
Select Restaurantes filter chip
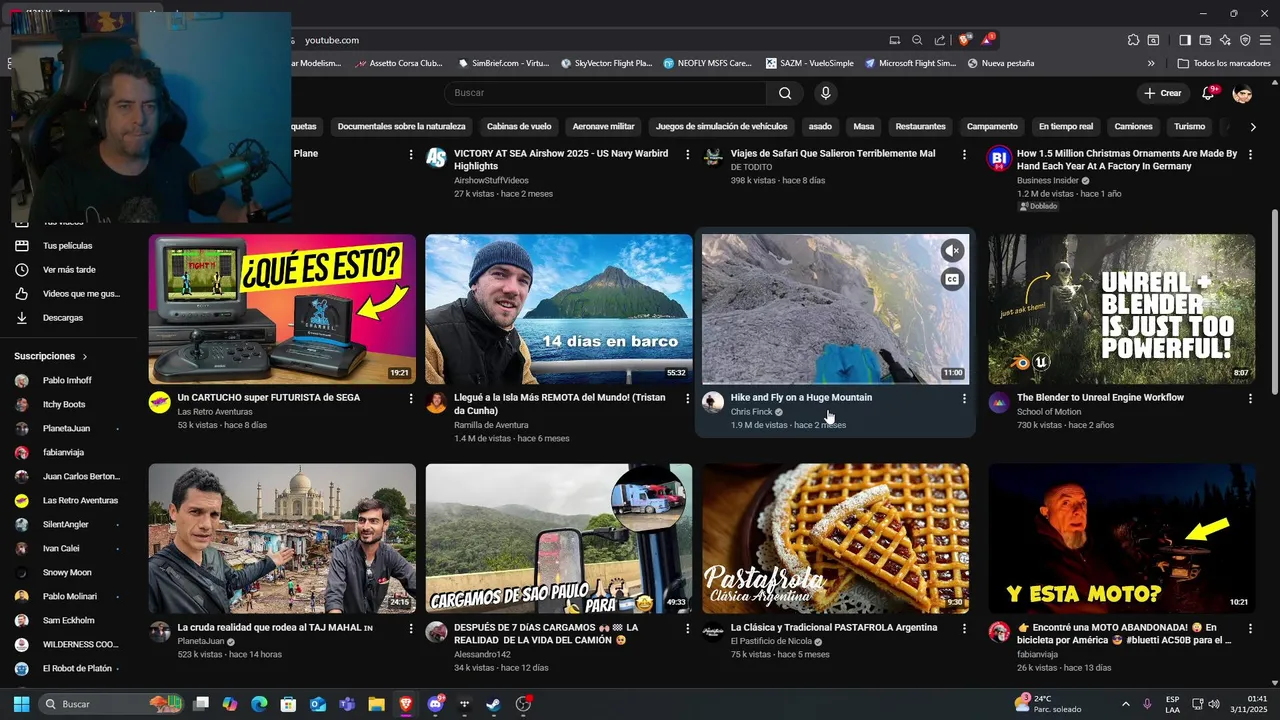(x=920, y=127)
